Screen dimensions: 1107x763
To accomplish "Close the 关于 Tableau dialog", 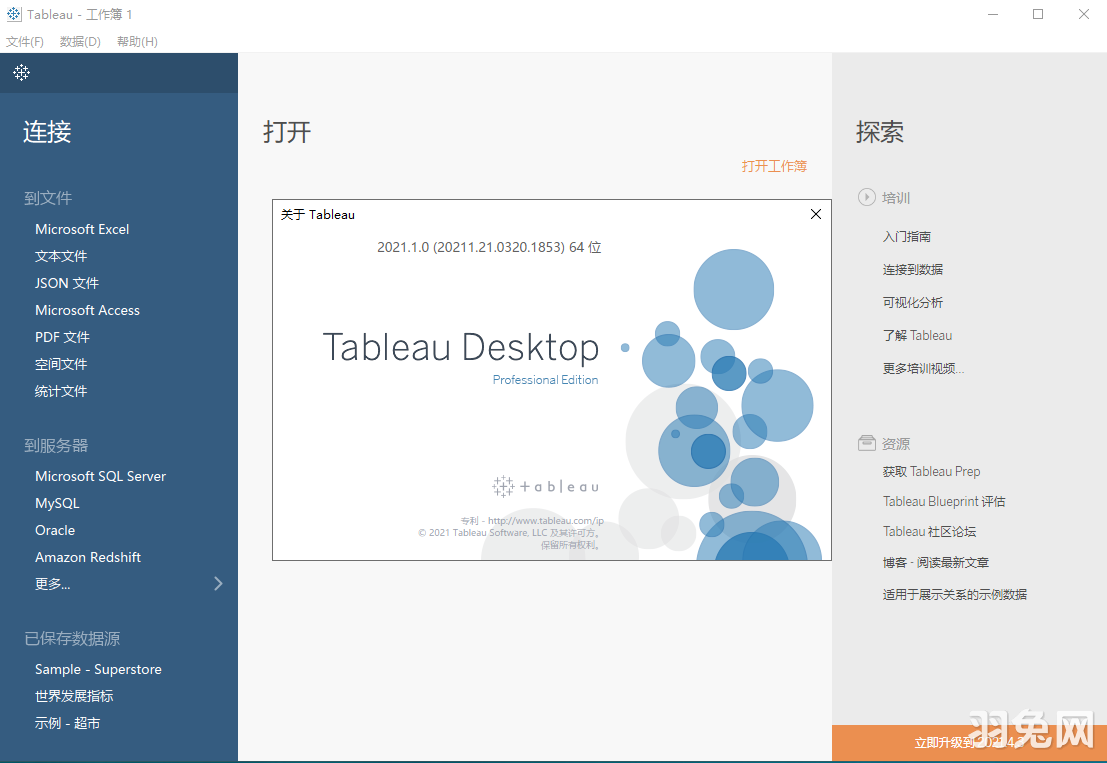I will (815, 214).
